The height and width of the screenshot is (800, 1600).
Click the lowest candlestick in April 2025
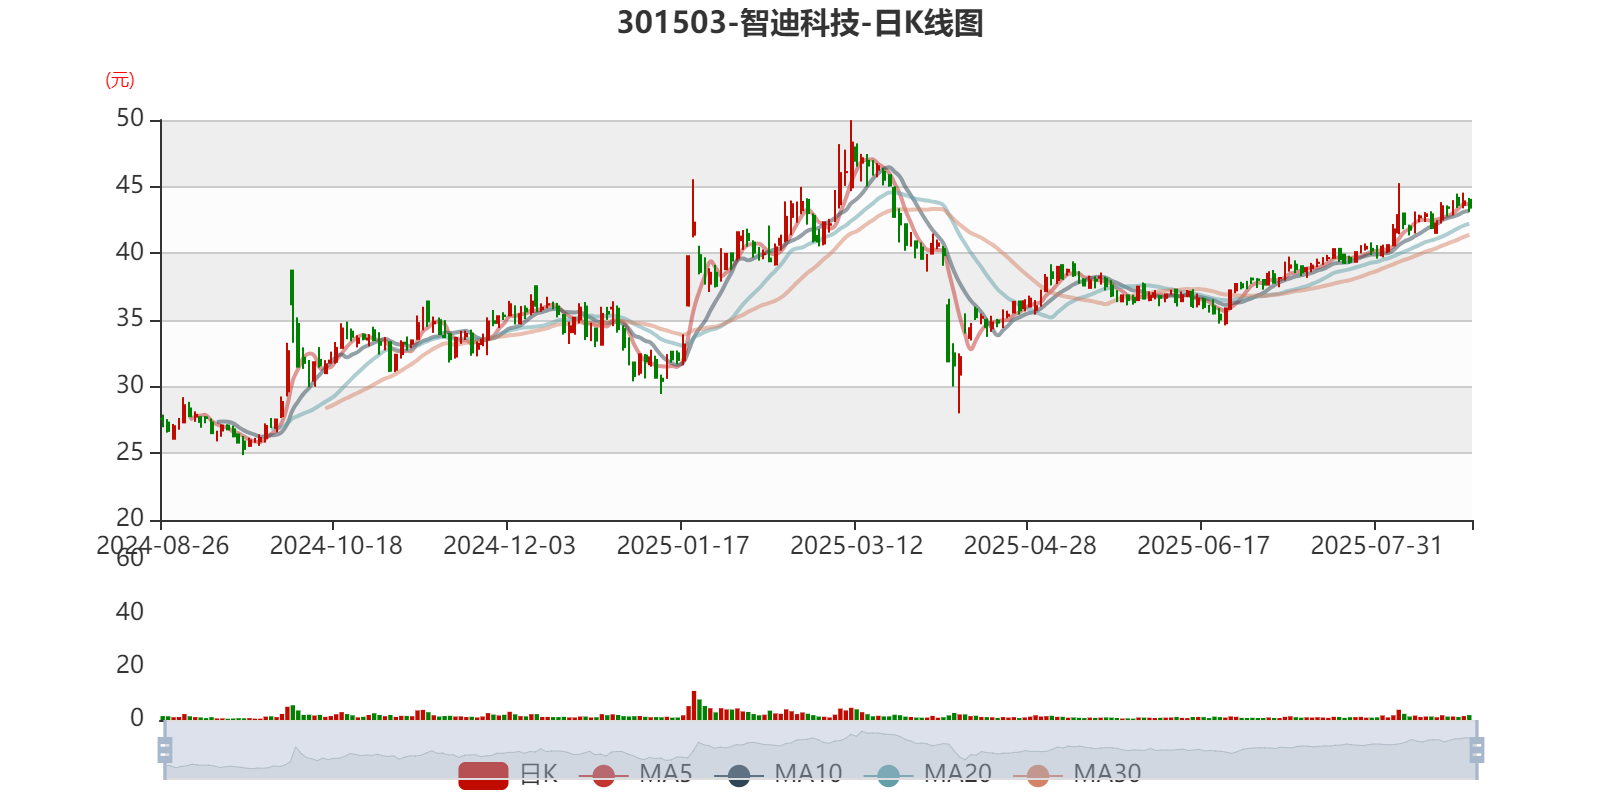(959, 383)
